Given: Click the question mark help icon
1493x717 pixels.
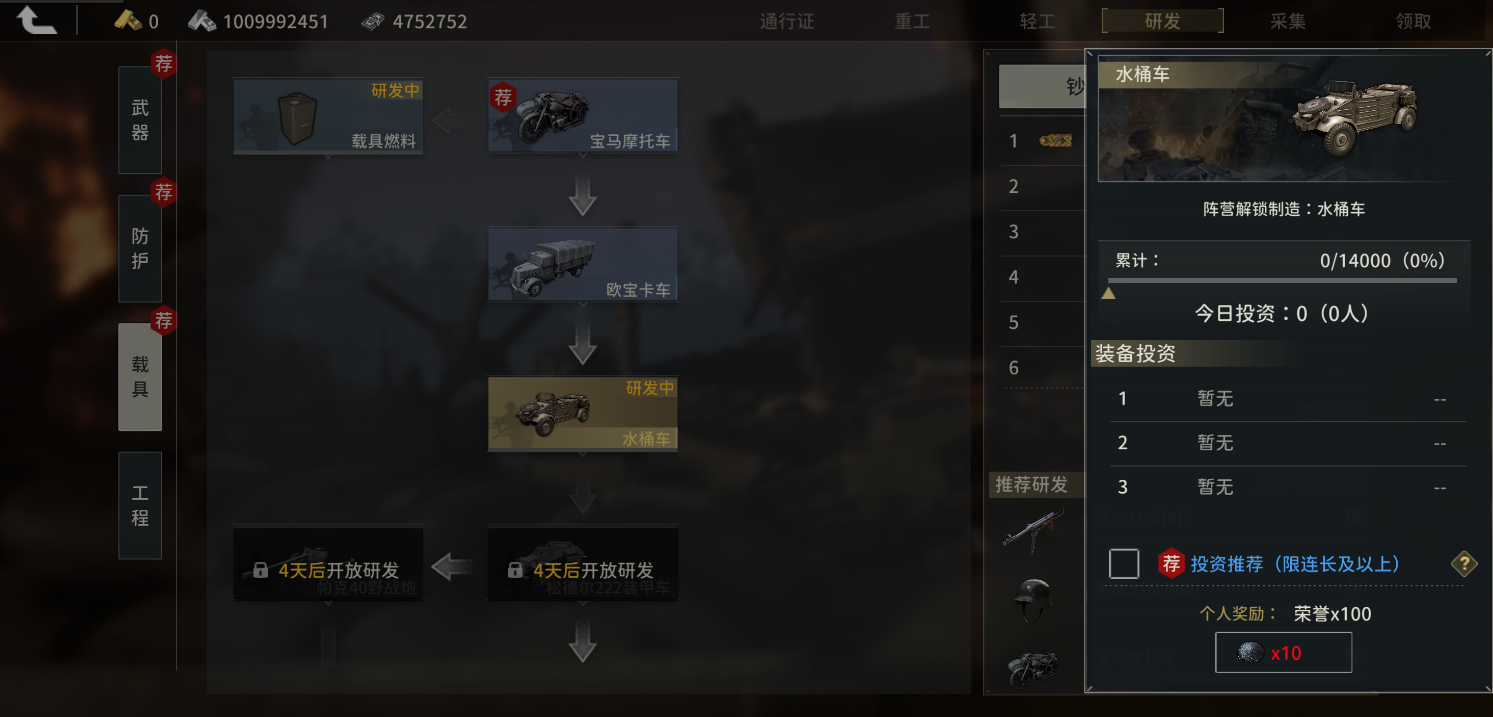Looking at the screenshot, I should pyautogui.click(x=1464, y=564).
